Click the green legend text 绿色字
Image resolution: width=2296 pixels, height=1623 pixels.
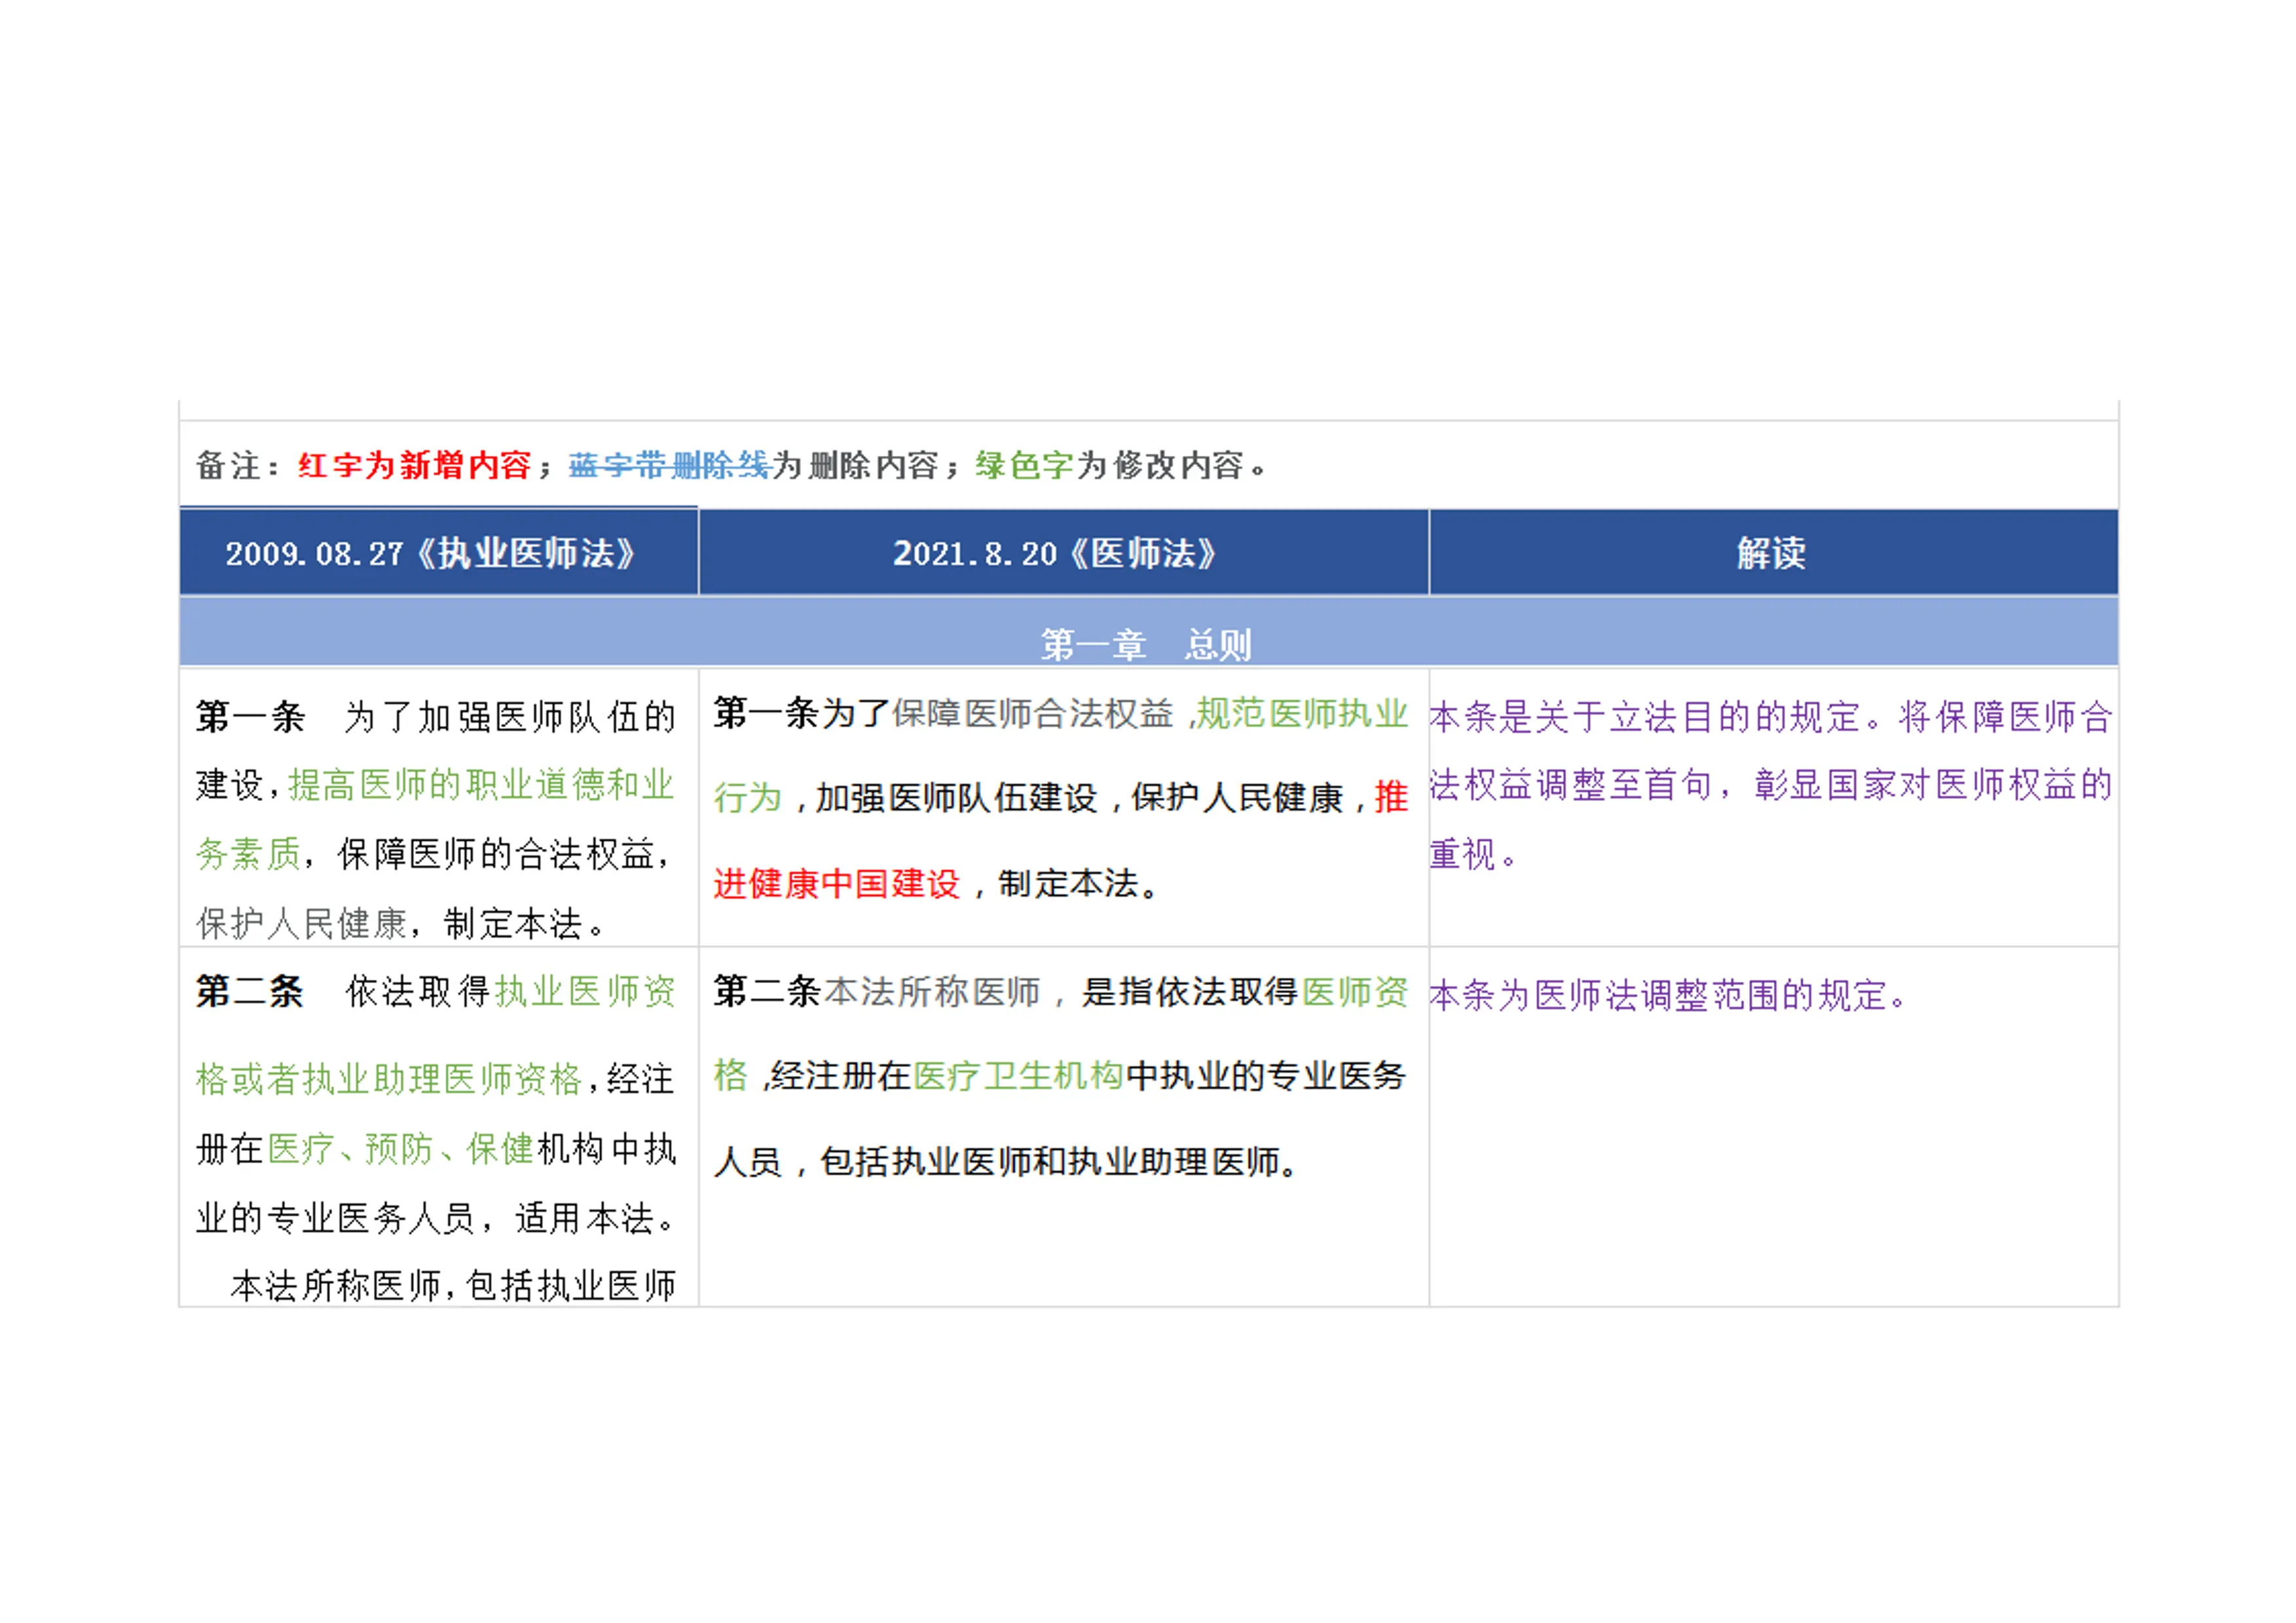[x=1024, y=465]
